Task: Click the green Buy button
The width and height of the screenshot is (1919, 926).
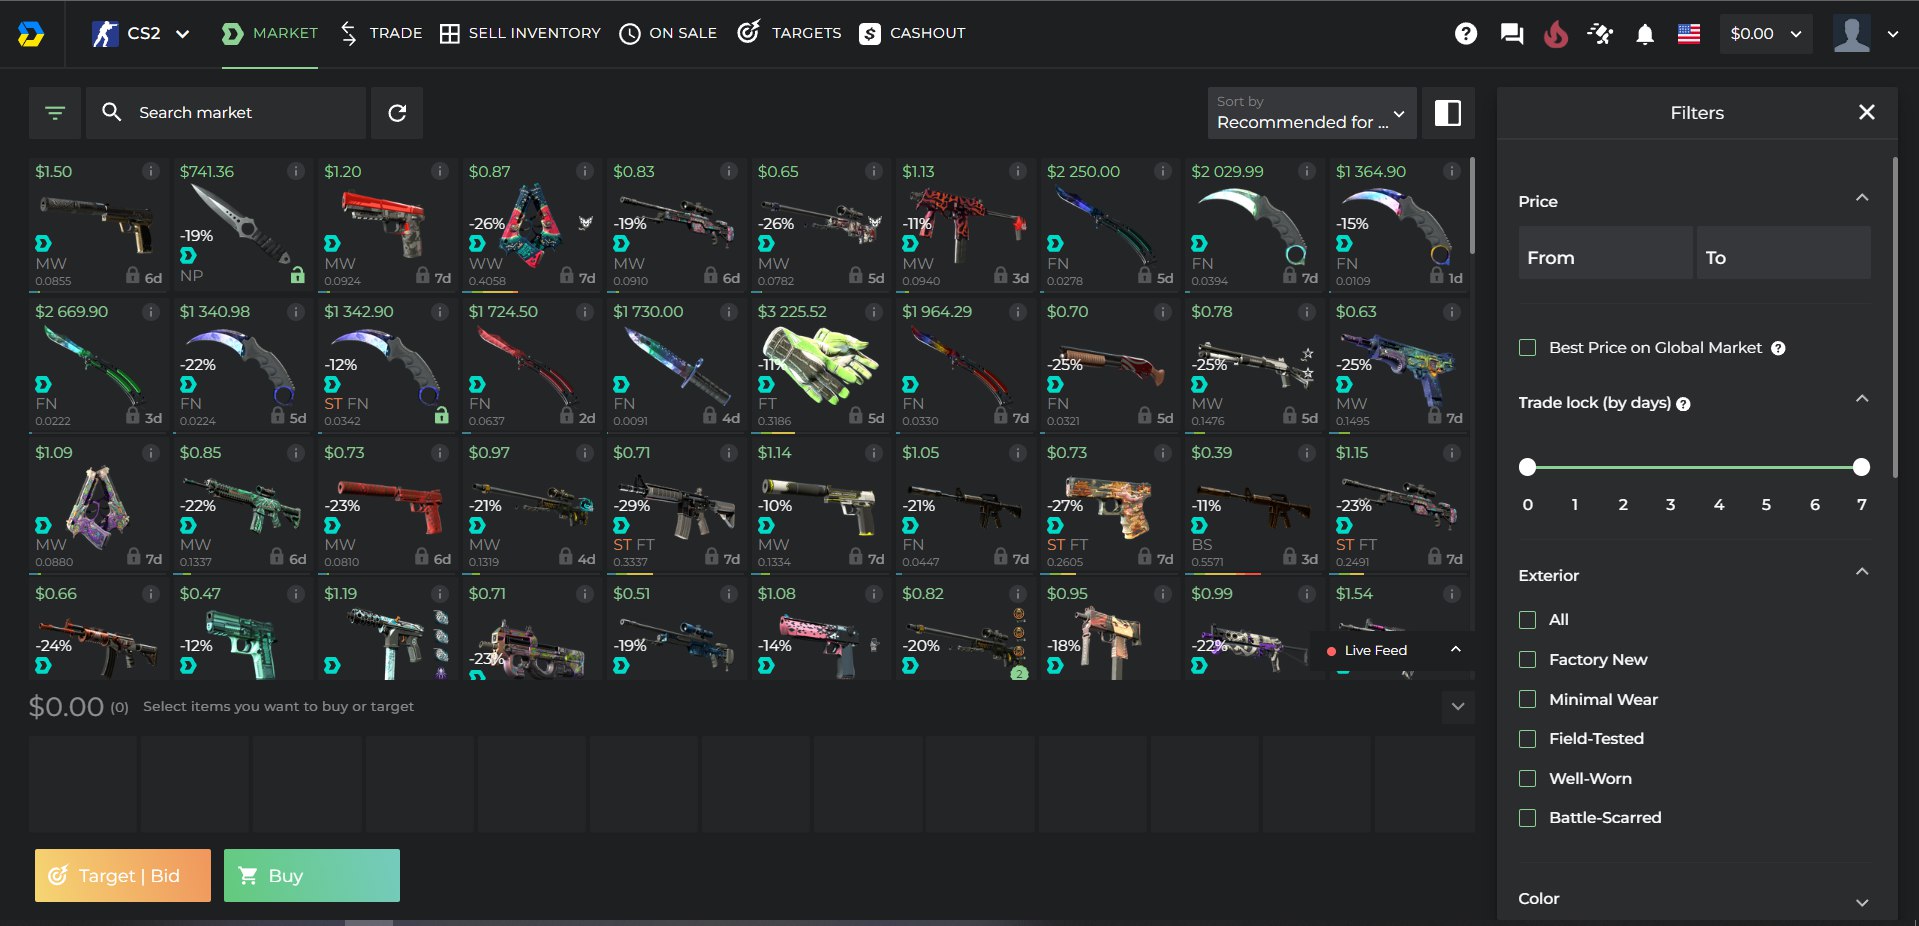Action: pos(312,876)
